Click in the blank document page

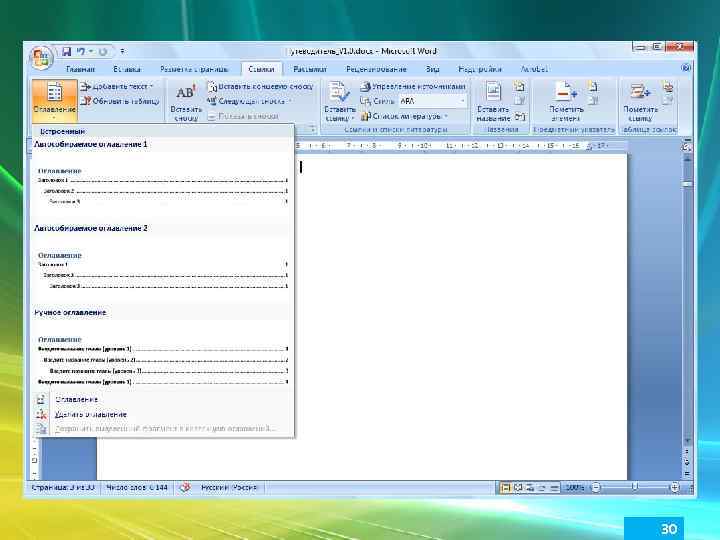[461, 317]
